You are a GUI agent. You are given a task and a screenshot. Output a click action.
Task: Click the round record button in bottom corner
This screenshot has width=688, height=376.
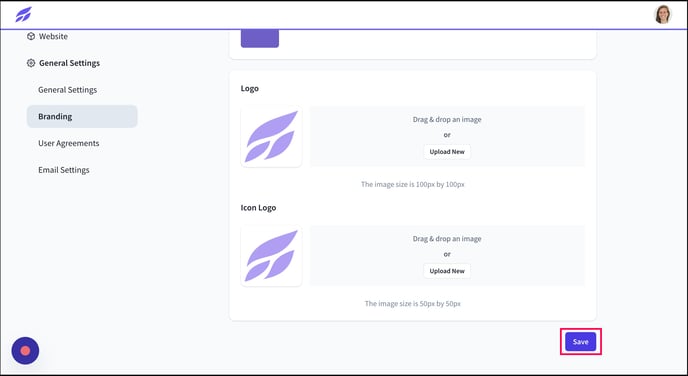pos(25,351)
